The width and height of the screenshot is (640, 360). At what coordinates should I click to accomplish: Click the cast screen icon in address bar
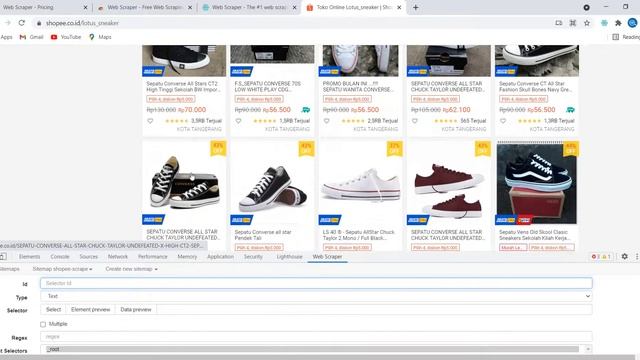[558, 23]
